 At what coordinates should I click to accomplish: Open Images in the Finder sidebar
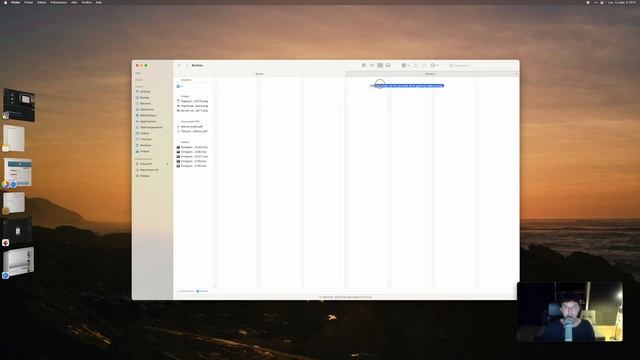144,151
